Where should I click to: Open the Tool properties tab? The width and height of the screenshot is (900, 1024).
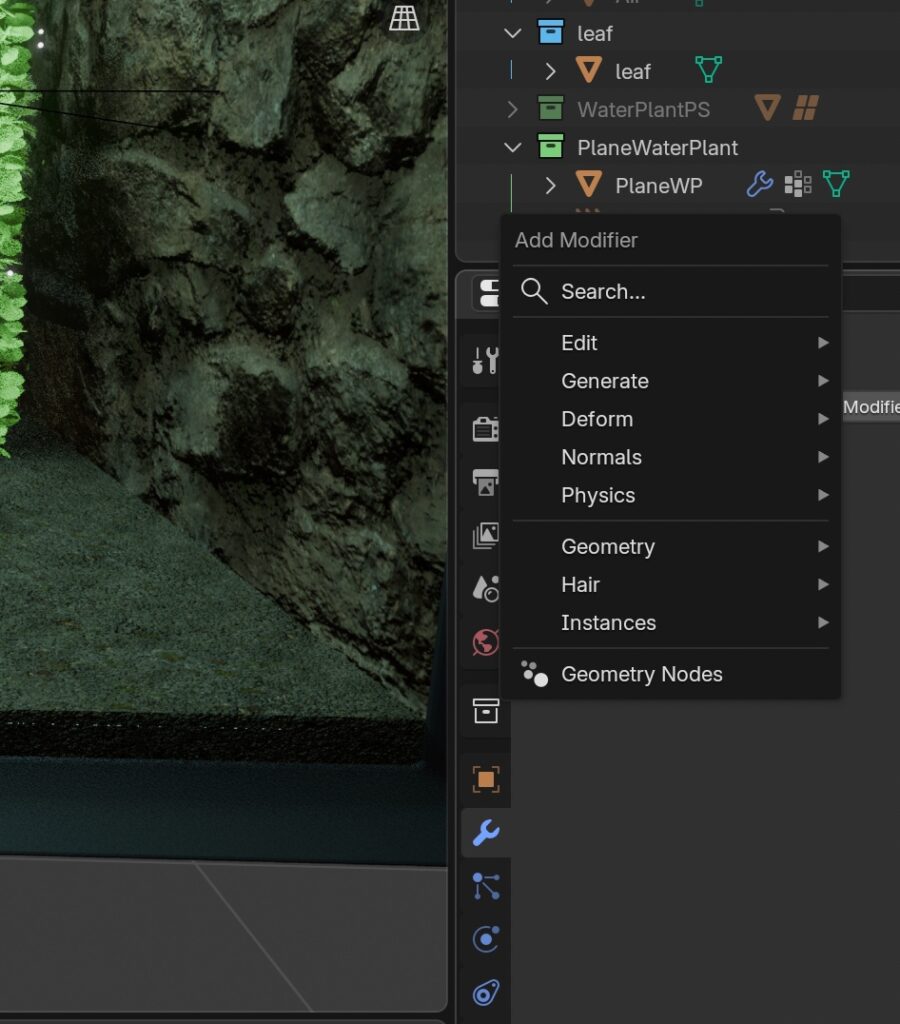coord(486,360)
